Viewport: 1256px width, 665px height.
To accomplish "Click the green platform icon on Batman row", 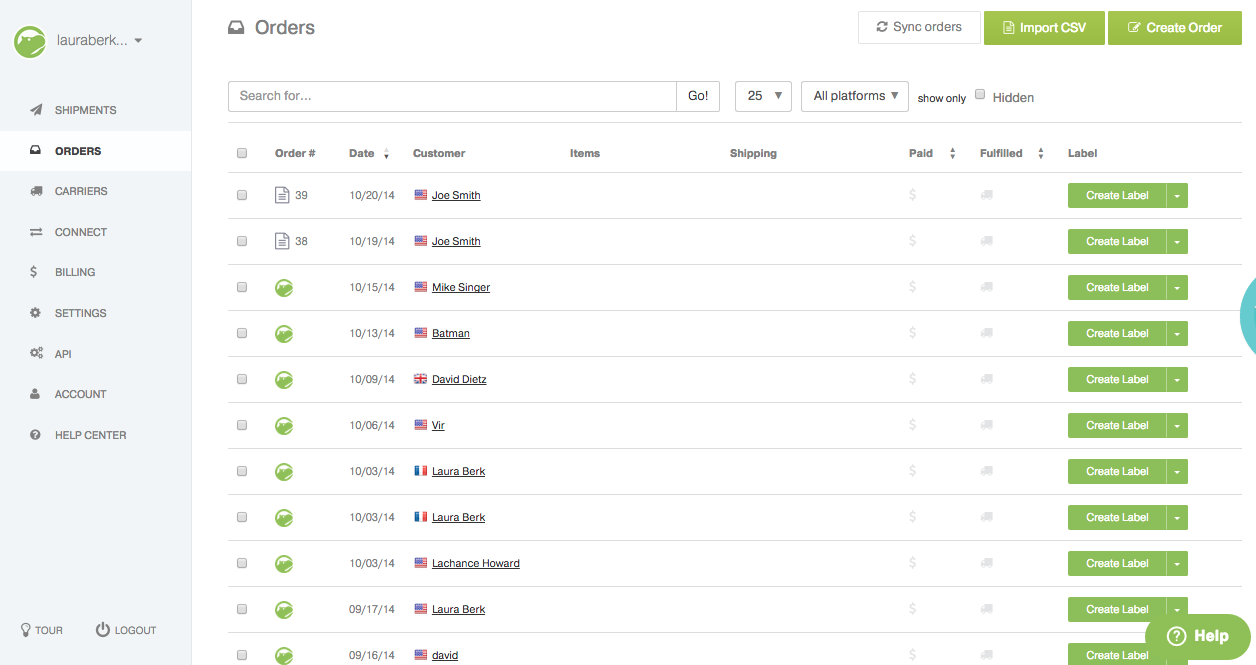I will [284, 334].
